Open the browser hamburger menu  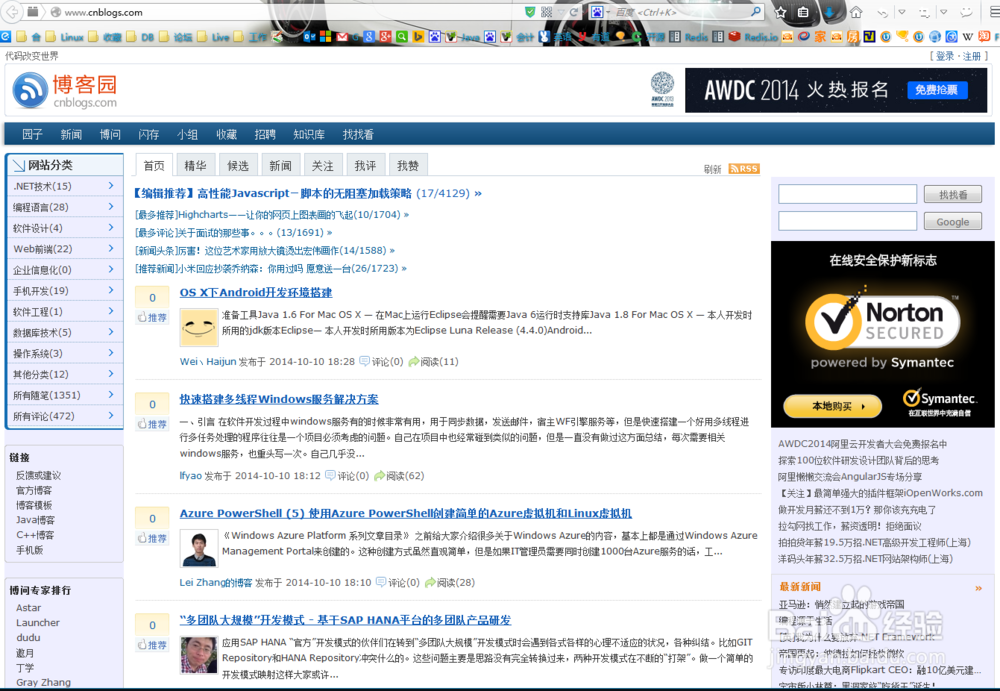tap(993, 11)
